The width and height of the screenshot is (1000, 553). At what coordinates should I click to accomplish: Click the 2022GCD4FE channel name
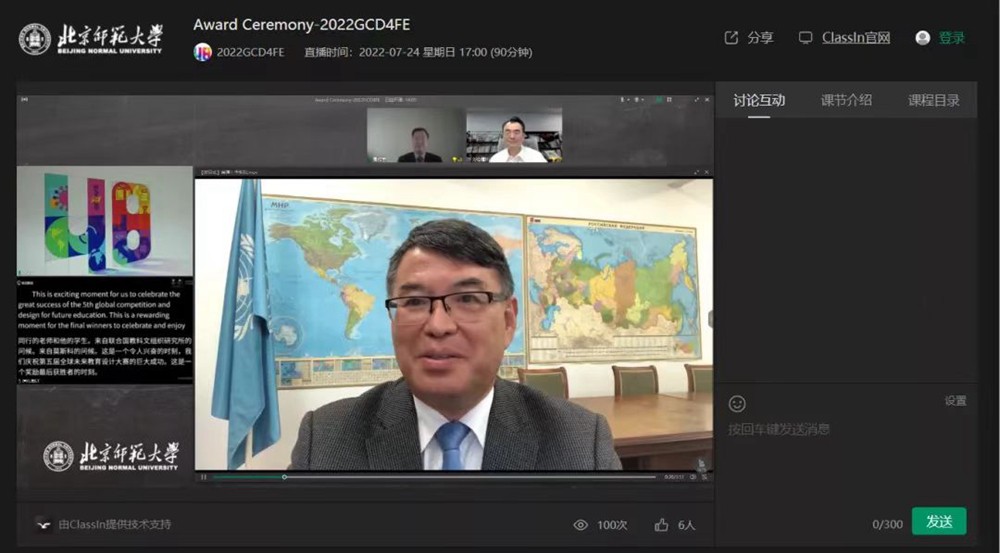[x=251, y=52]
